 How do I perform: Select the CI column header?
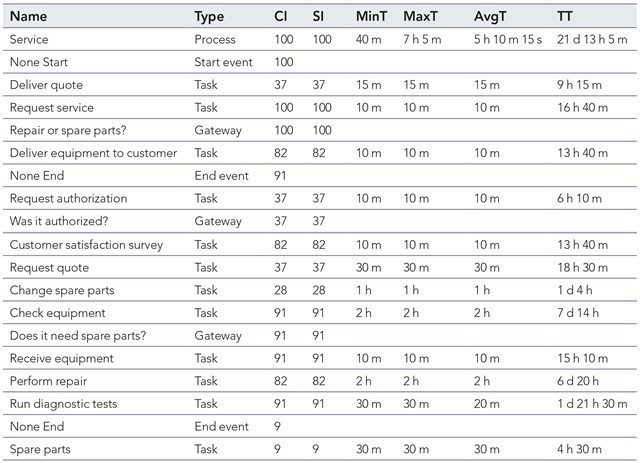click(281, 17)
